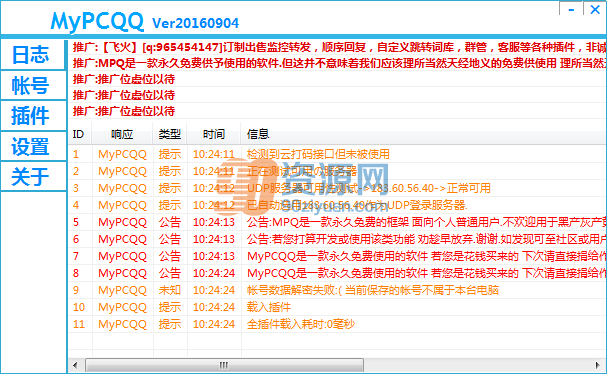Select log row 11 about 全插件载入耗时
This screenshot has width=607, height=374.
(338, 324)
